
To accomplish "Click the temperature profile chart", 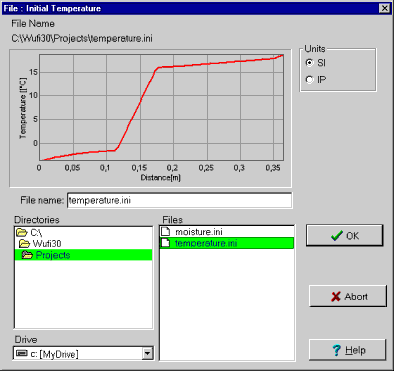I will click(x=150, y=118).
